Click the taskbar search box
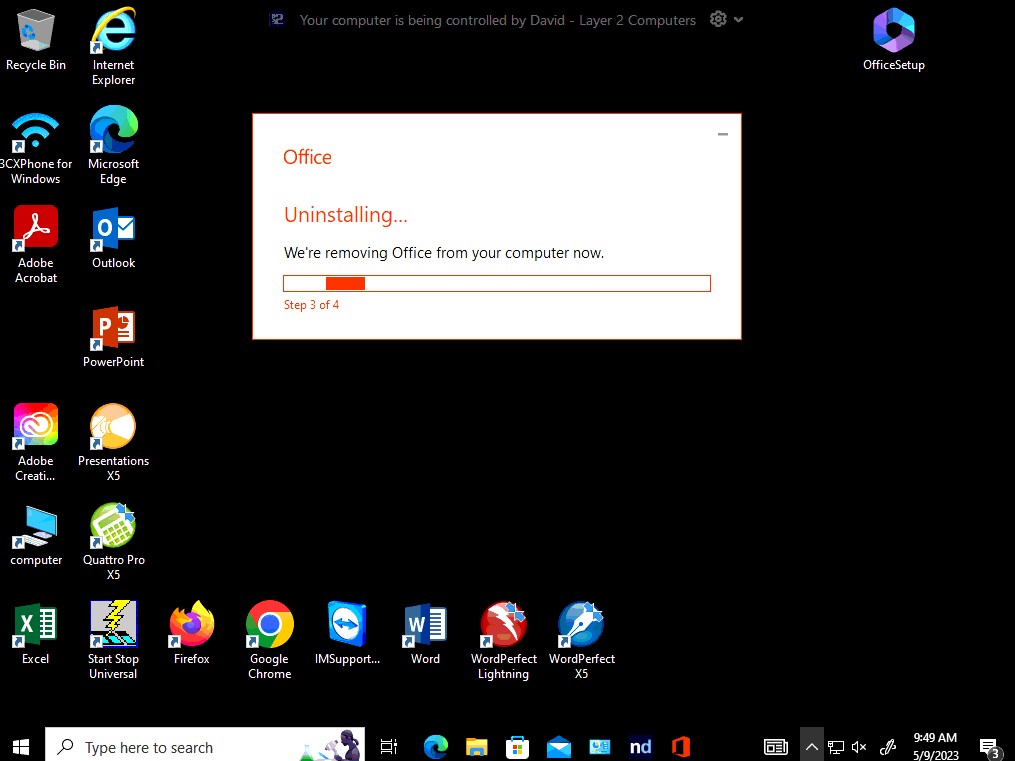 click(205, 746)
